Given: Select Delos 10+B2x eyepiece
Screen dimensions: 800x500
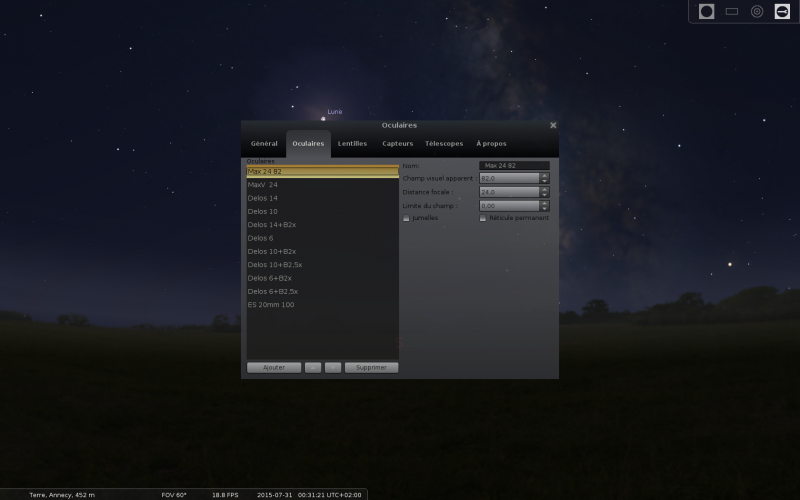Looking at the screenshot, I should coord(322,251).
